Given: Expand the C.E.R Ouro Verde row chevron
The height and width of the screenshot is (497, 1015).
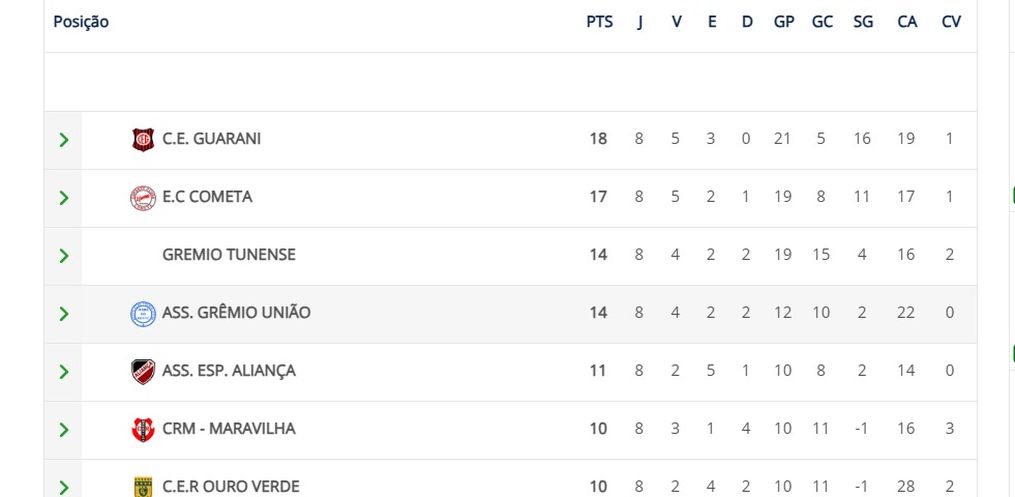Looking at the screenshot, I should point(64,487).
